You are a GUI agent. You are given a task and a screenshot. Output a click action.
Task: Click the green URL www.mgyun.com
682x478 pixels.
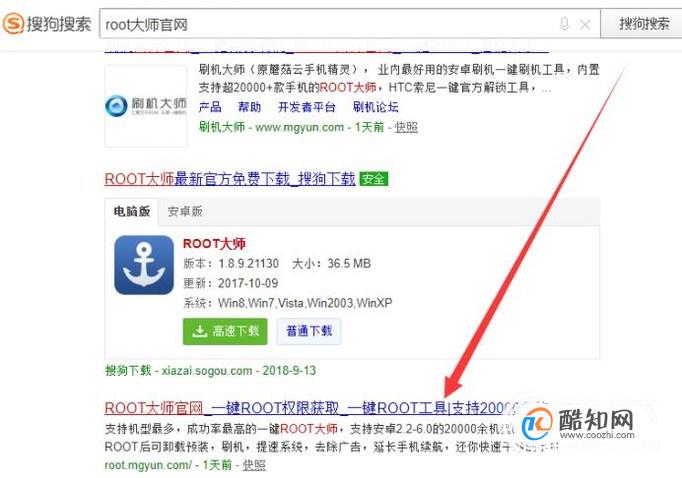(299, 127)
